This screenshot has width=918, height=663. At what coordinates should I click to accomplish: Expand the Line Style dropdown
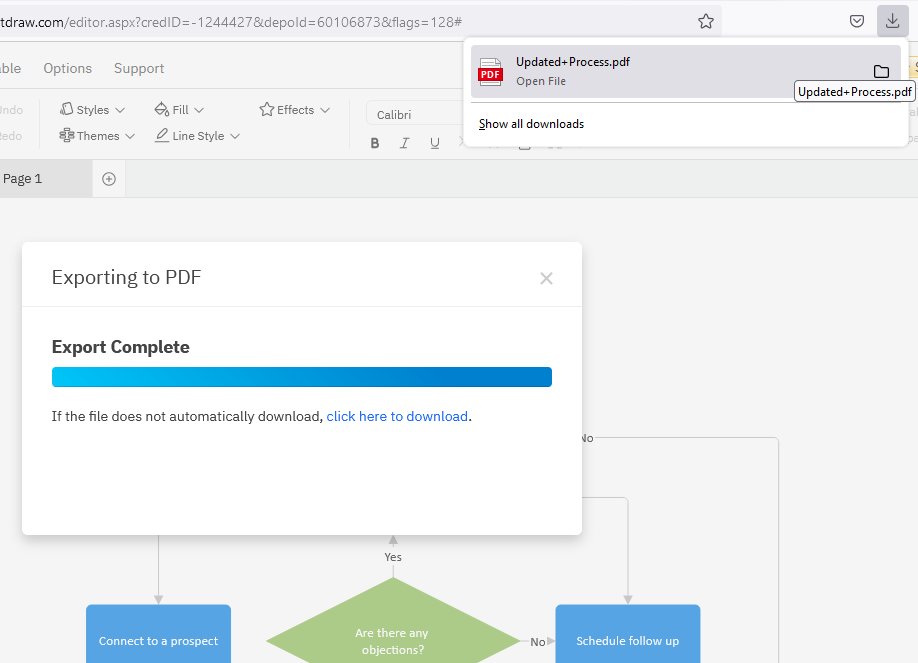(x=198, y=136)
